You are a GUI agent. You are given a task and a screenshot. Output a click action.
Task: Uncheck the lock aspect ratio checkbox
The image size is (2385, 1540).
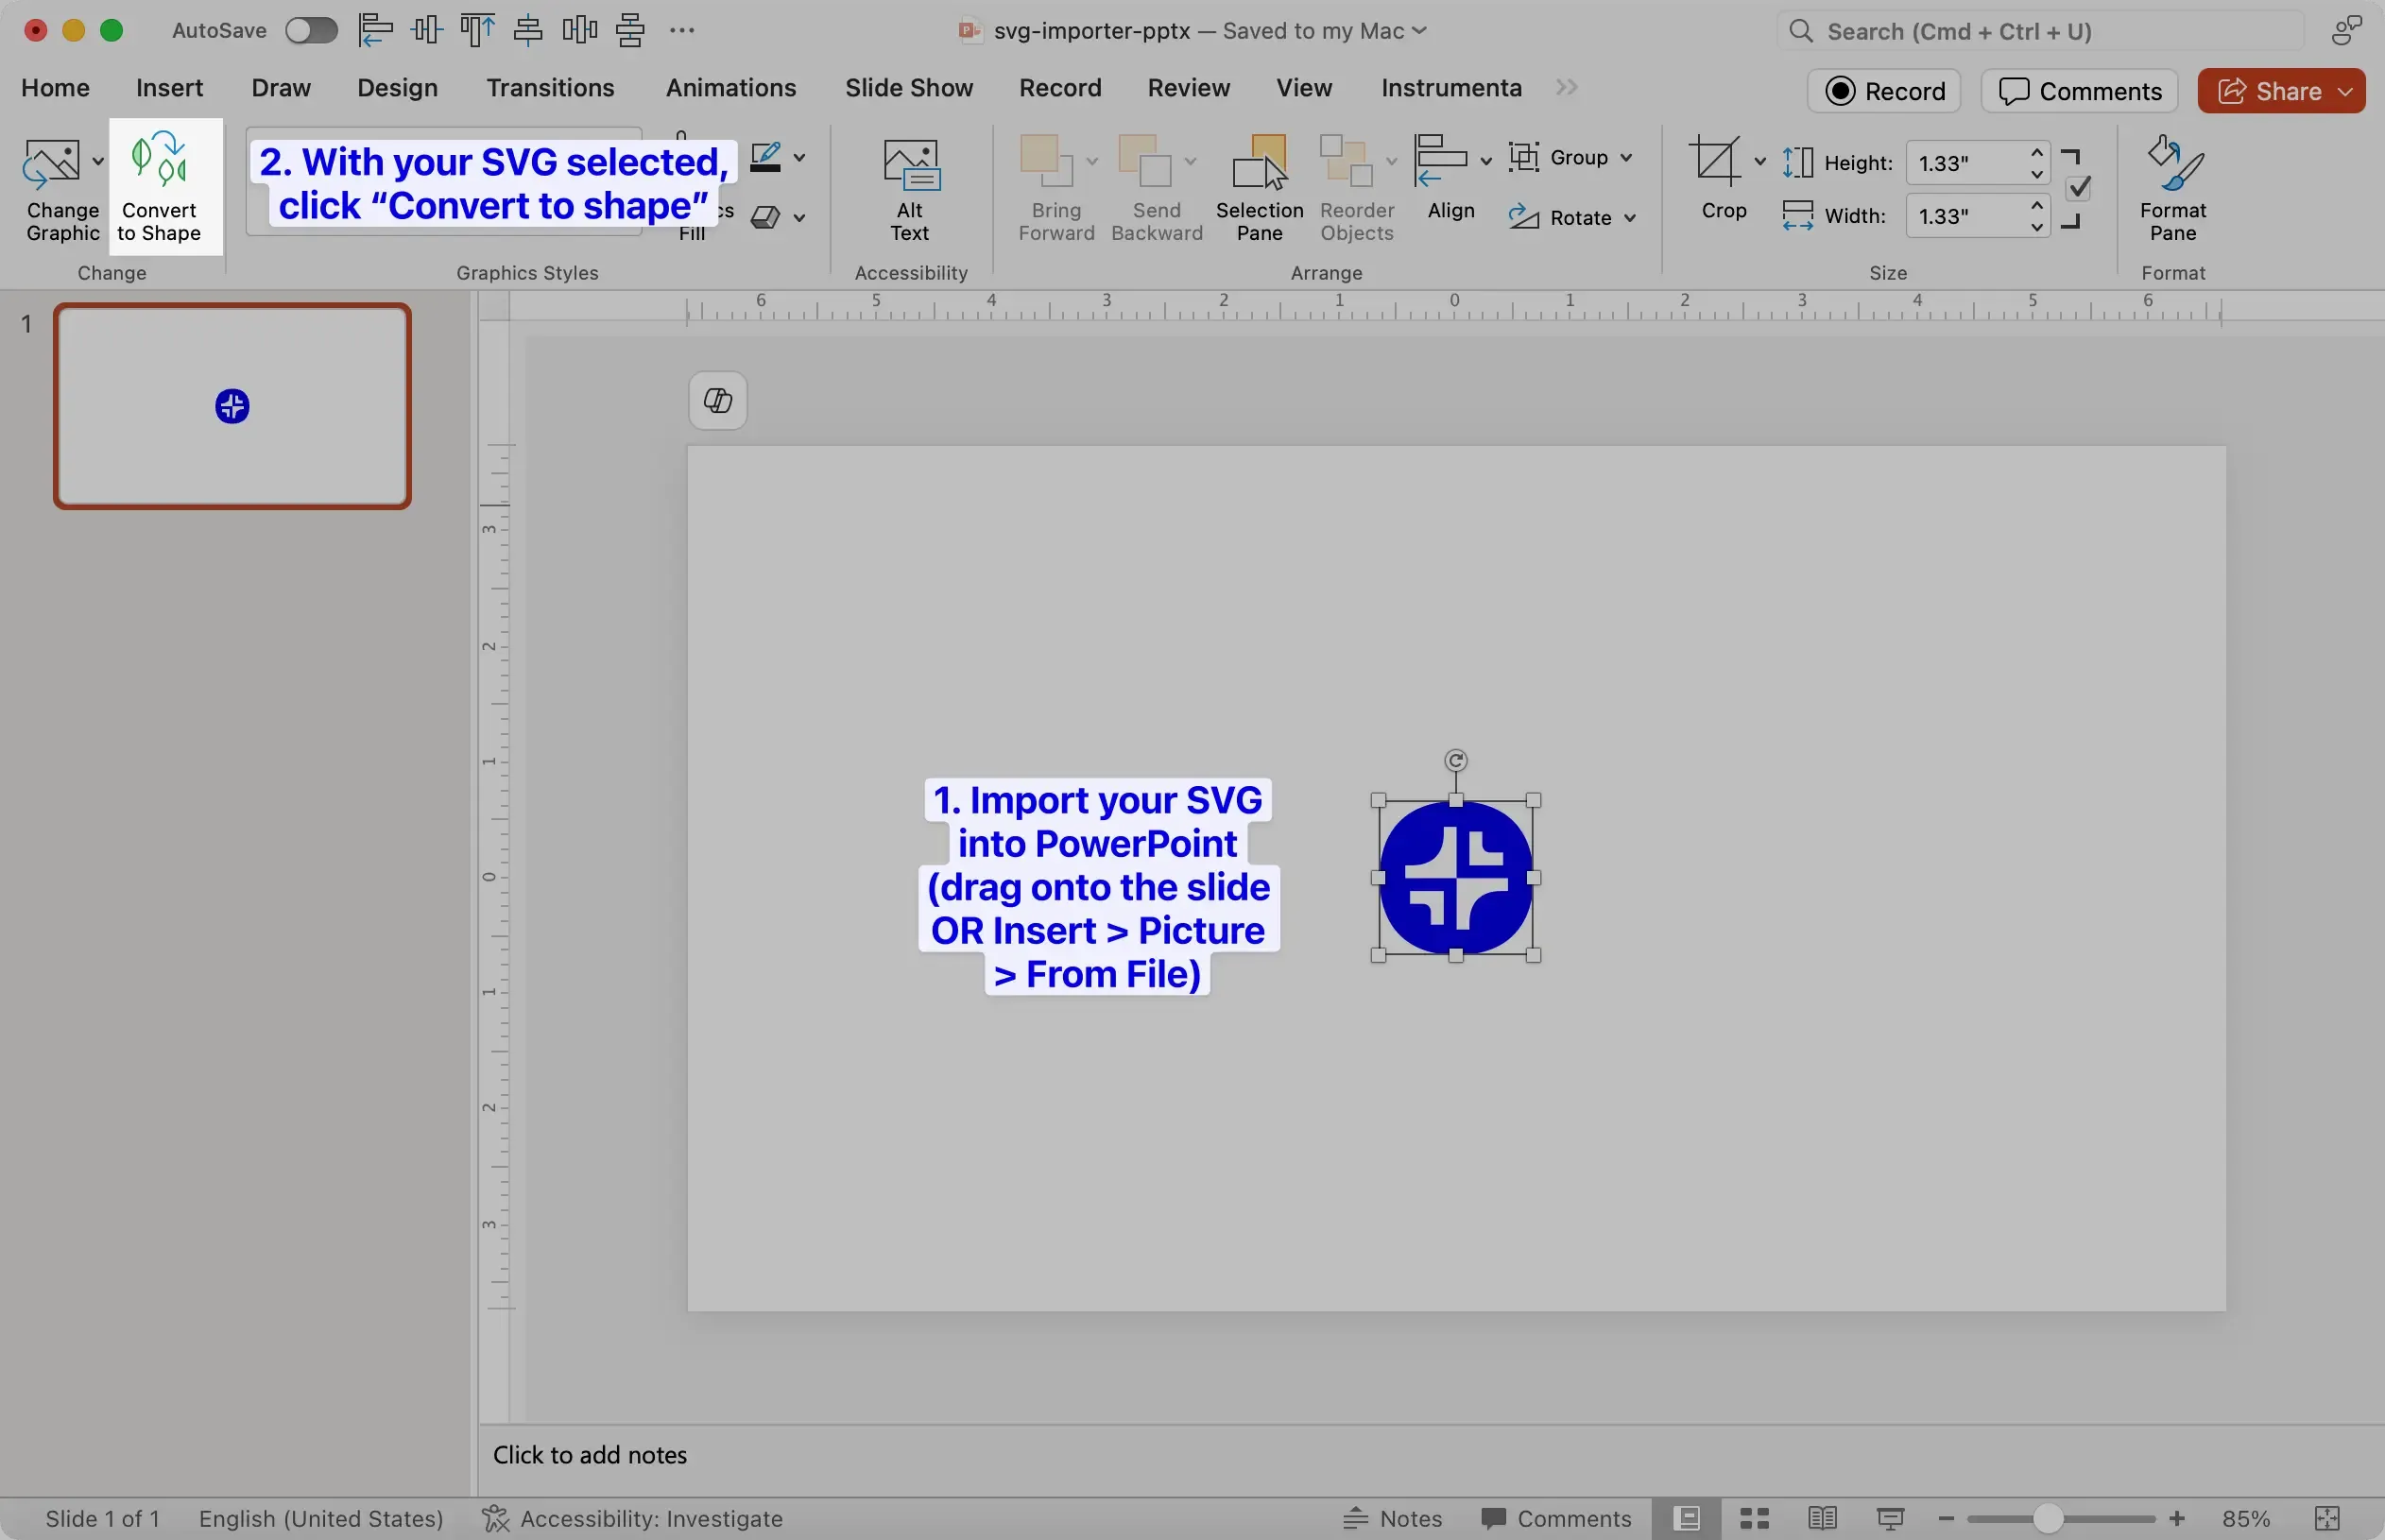(x=2079, y=188)
